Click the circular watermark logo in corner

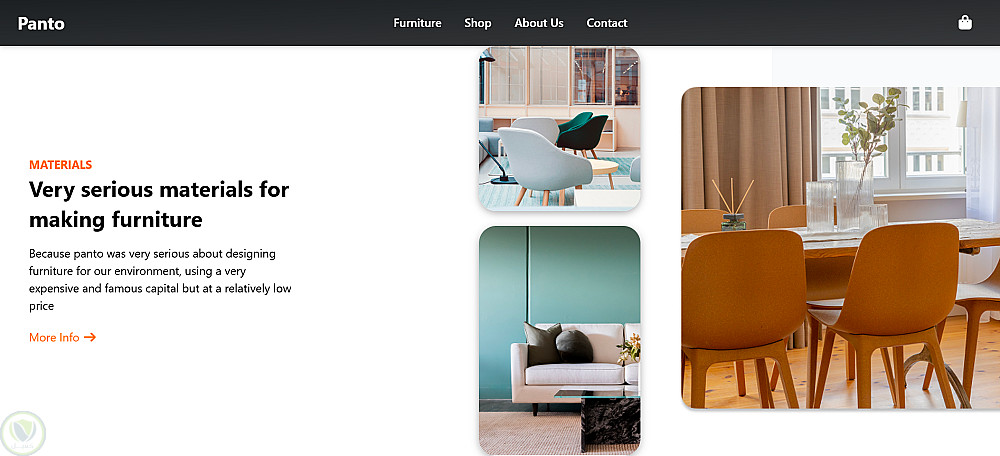click(23, 434)
